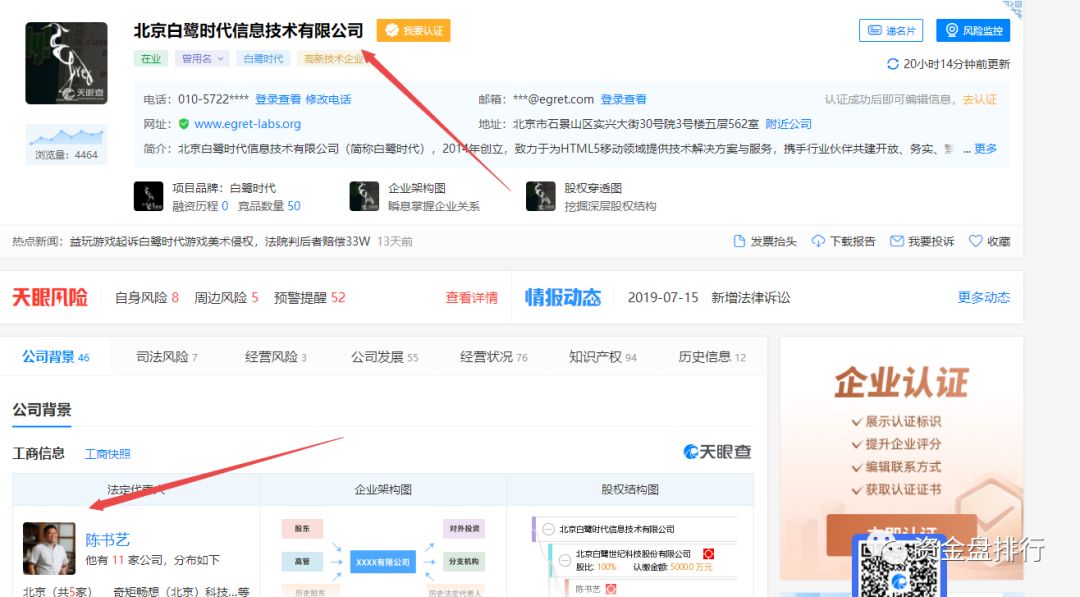
Task: Open the 曾用名 dropdown tag
Action: coord(202,59)
